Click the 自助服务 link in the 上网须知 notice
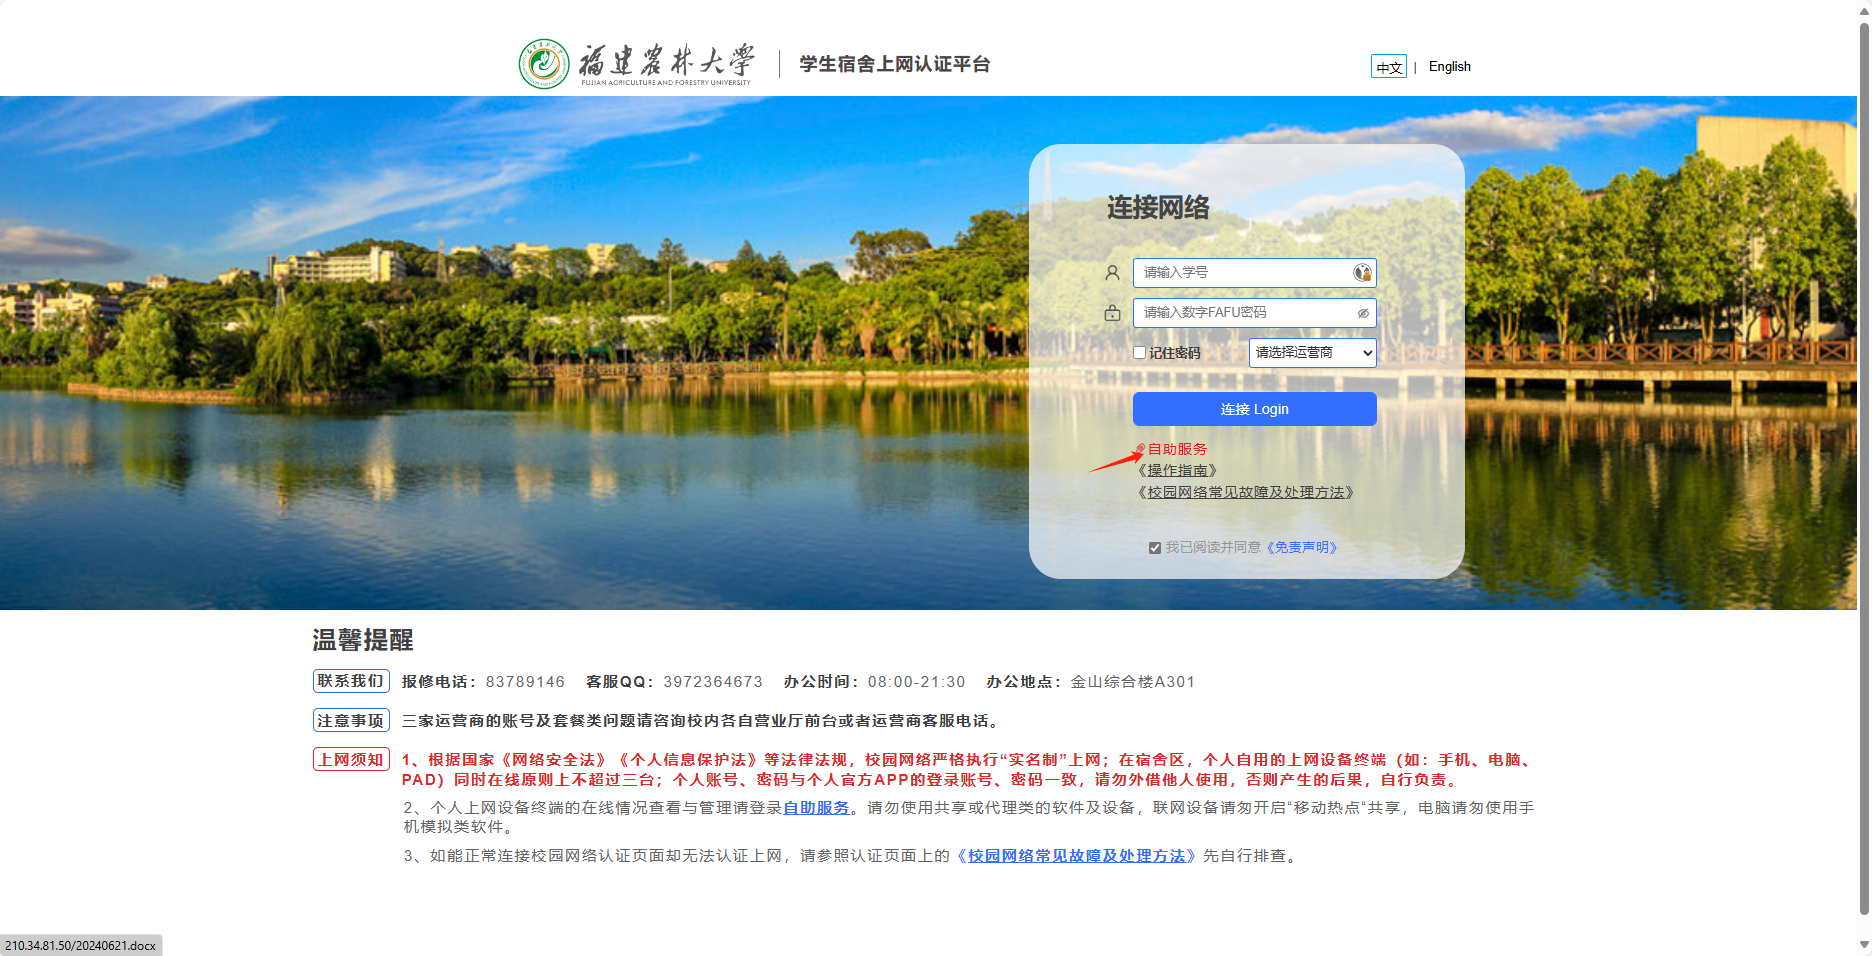 [x=816, y=808]
